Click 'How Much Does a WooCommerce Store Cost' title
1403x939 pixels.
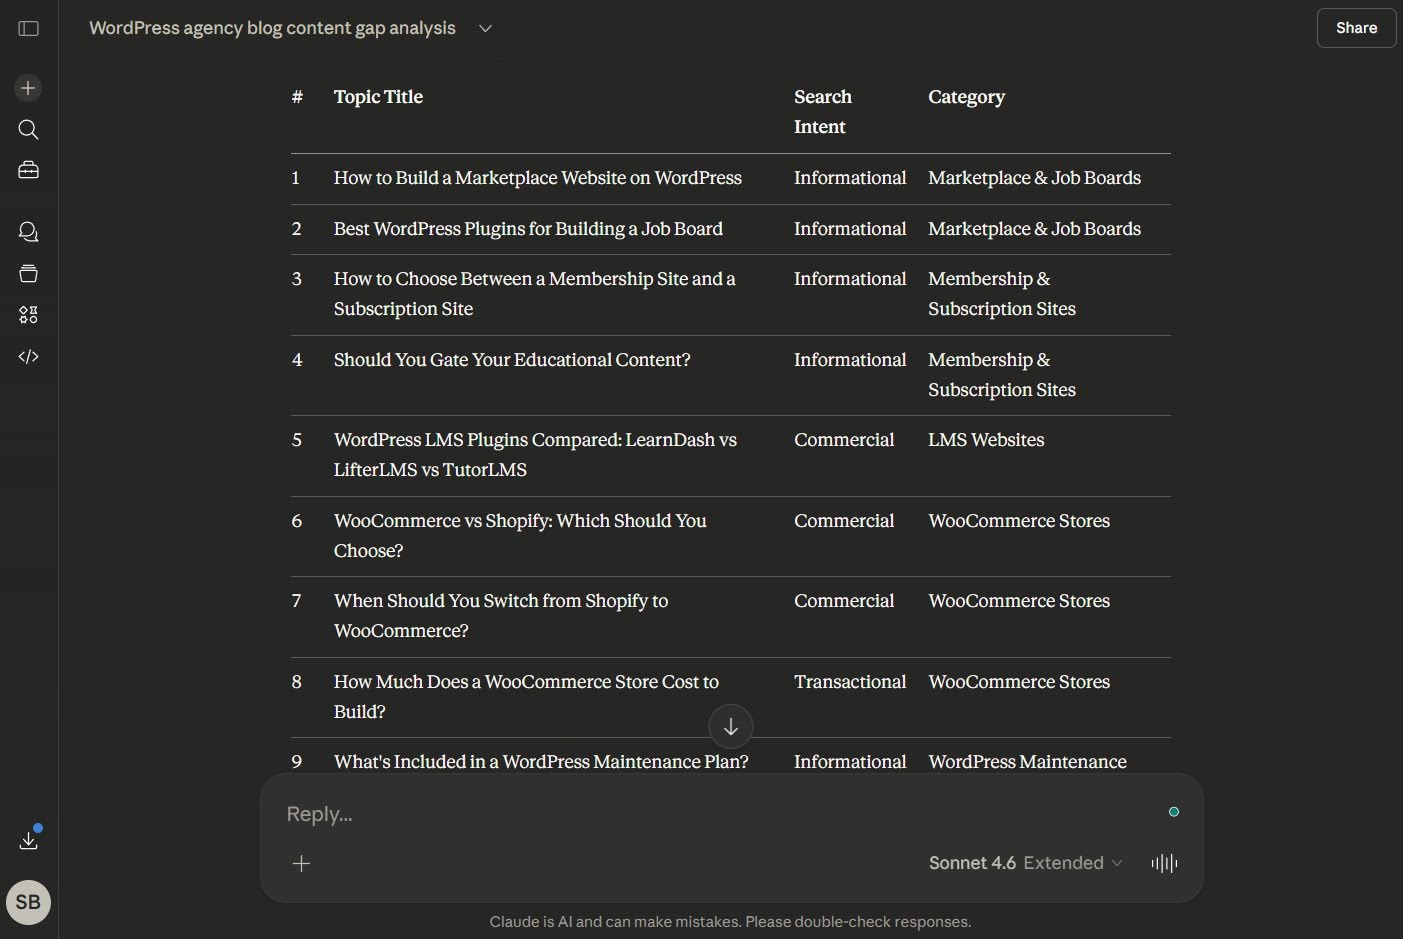point(526,697)
